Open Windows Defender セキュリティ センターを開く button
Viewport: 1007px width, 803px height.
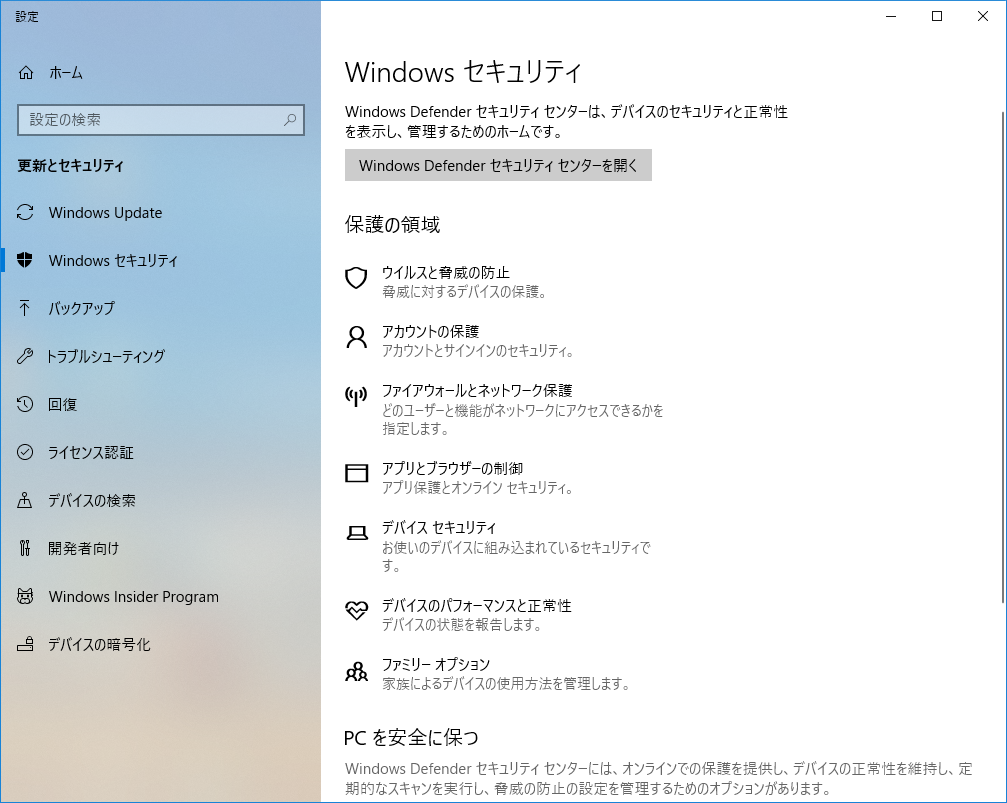tap(498, 165)
